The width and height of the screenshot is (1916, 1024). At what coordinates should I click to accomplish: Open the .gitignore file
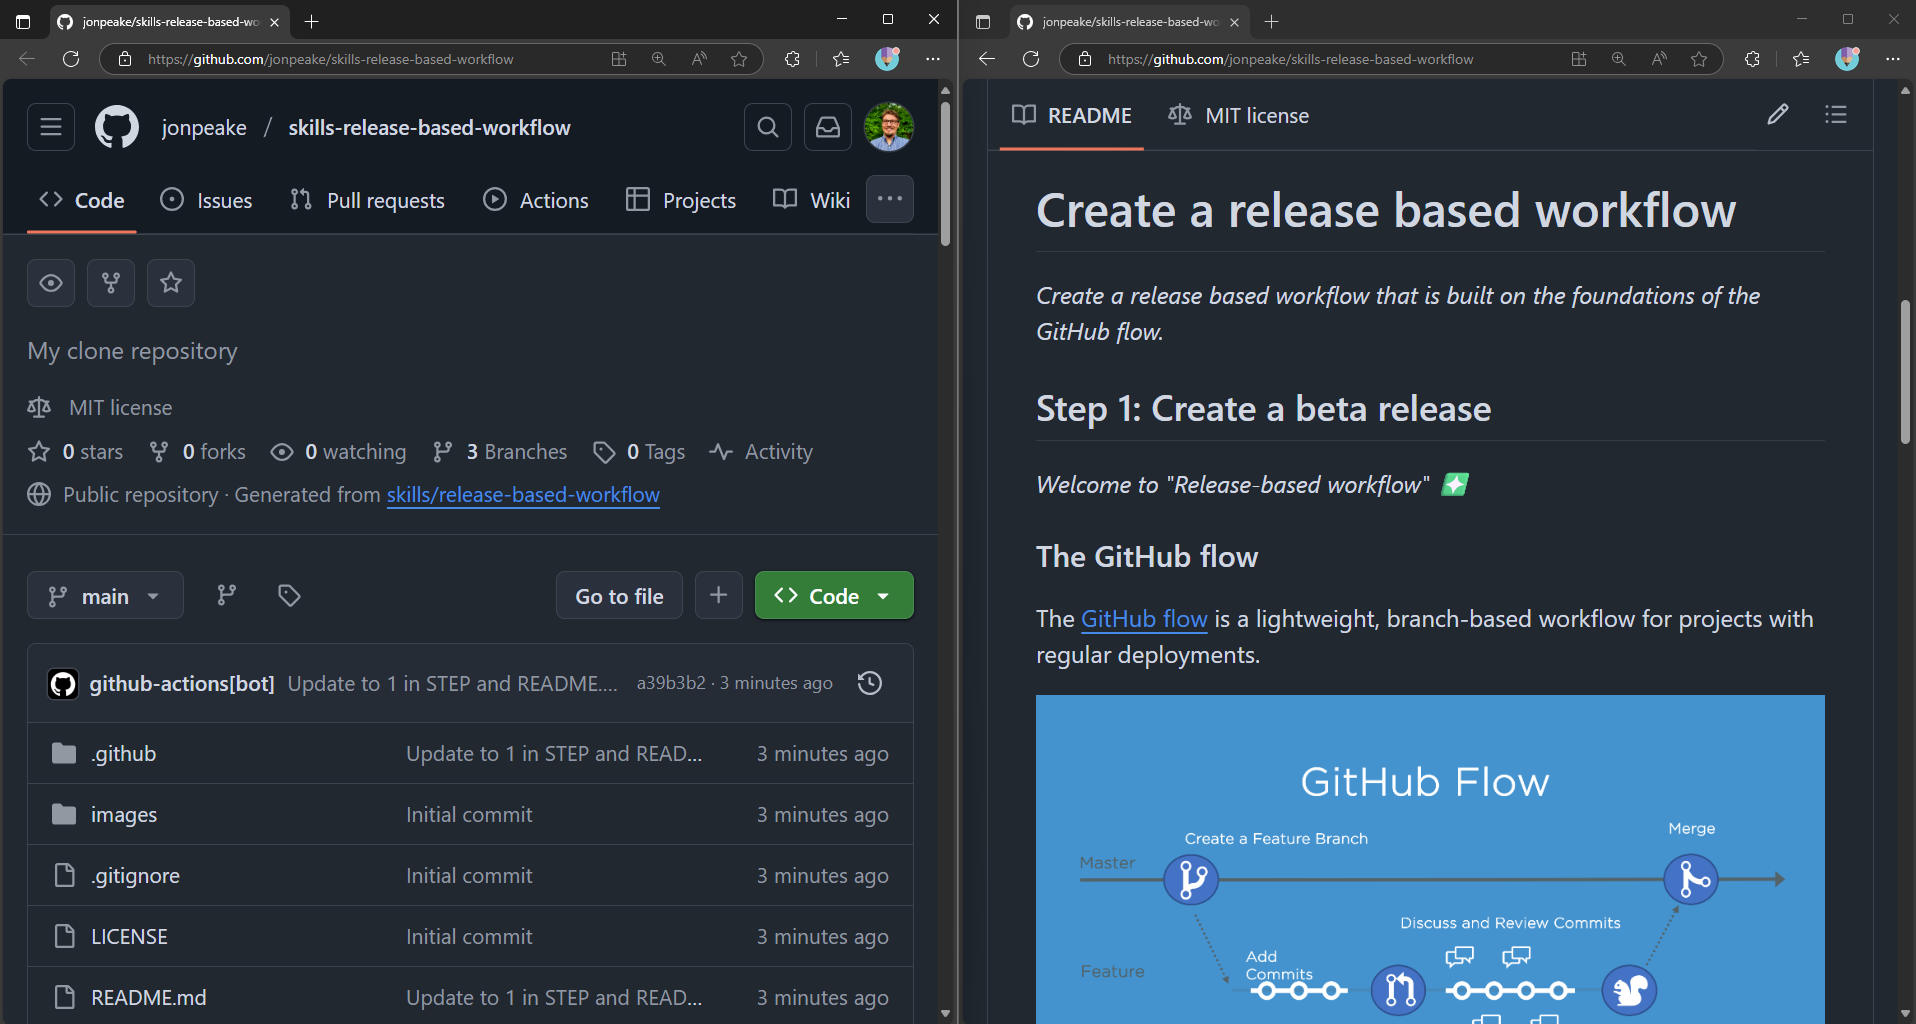135,875
